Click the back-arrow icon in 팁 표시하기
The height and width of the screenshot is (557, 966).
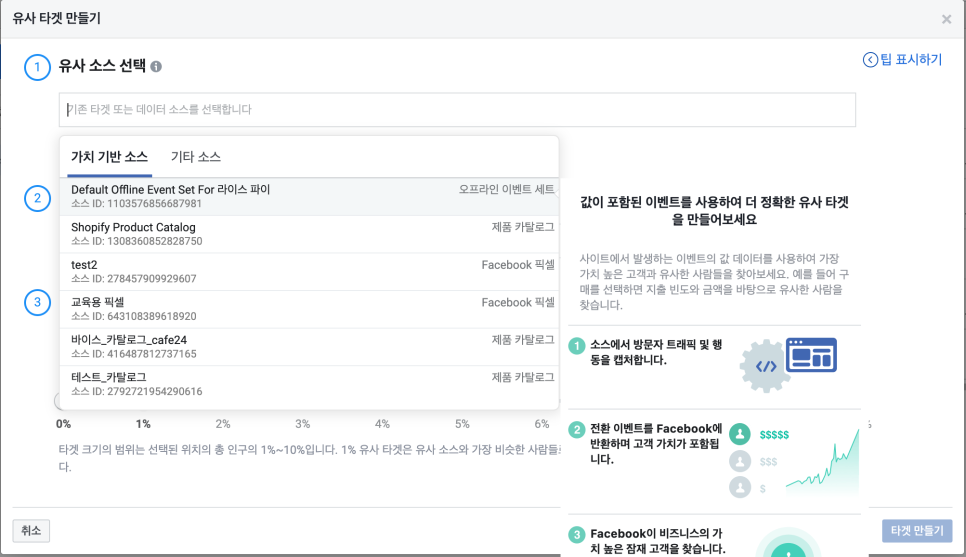coord(870,60)
